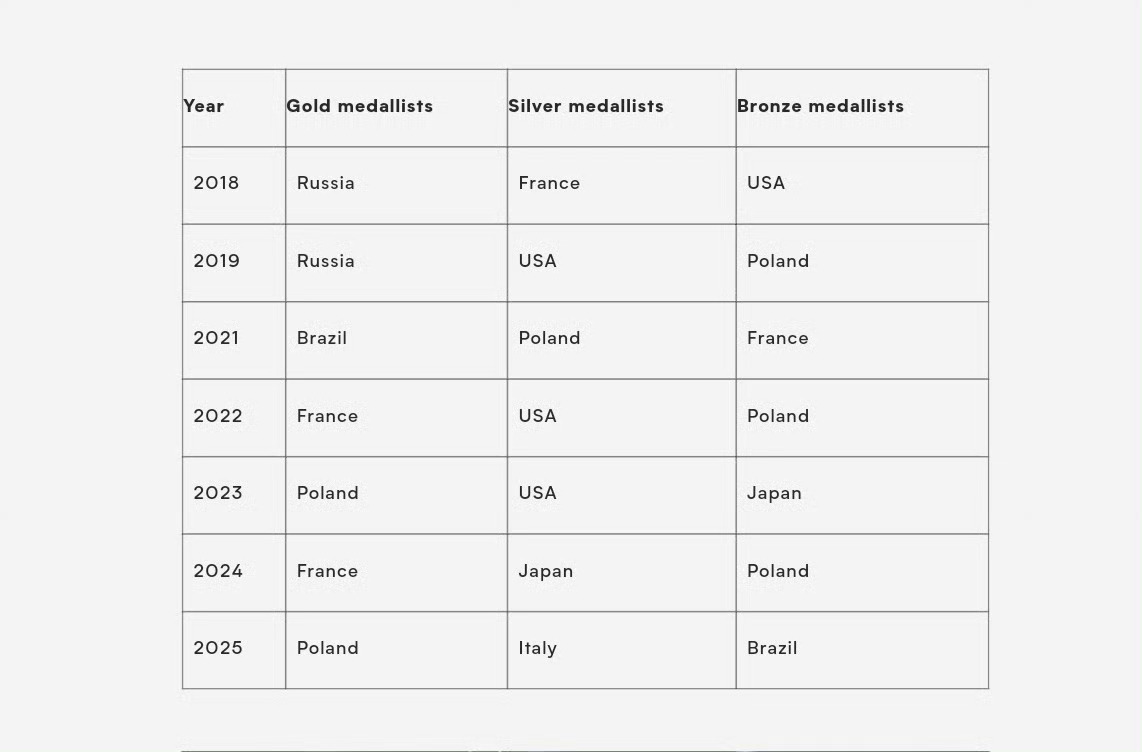Select the Silver medallists header cell
This screenshot has width=1142, height=752.
click(621, 108)
